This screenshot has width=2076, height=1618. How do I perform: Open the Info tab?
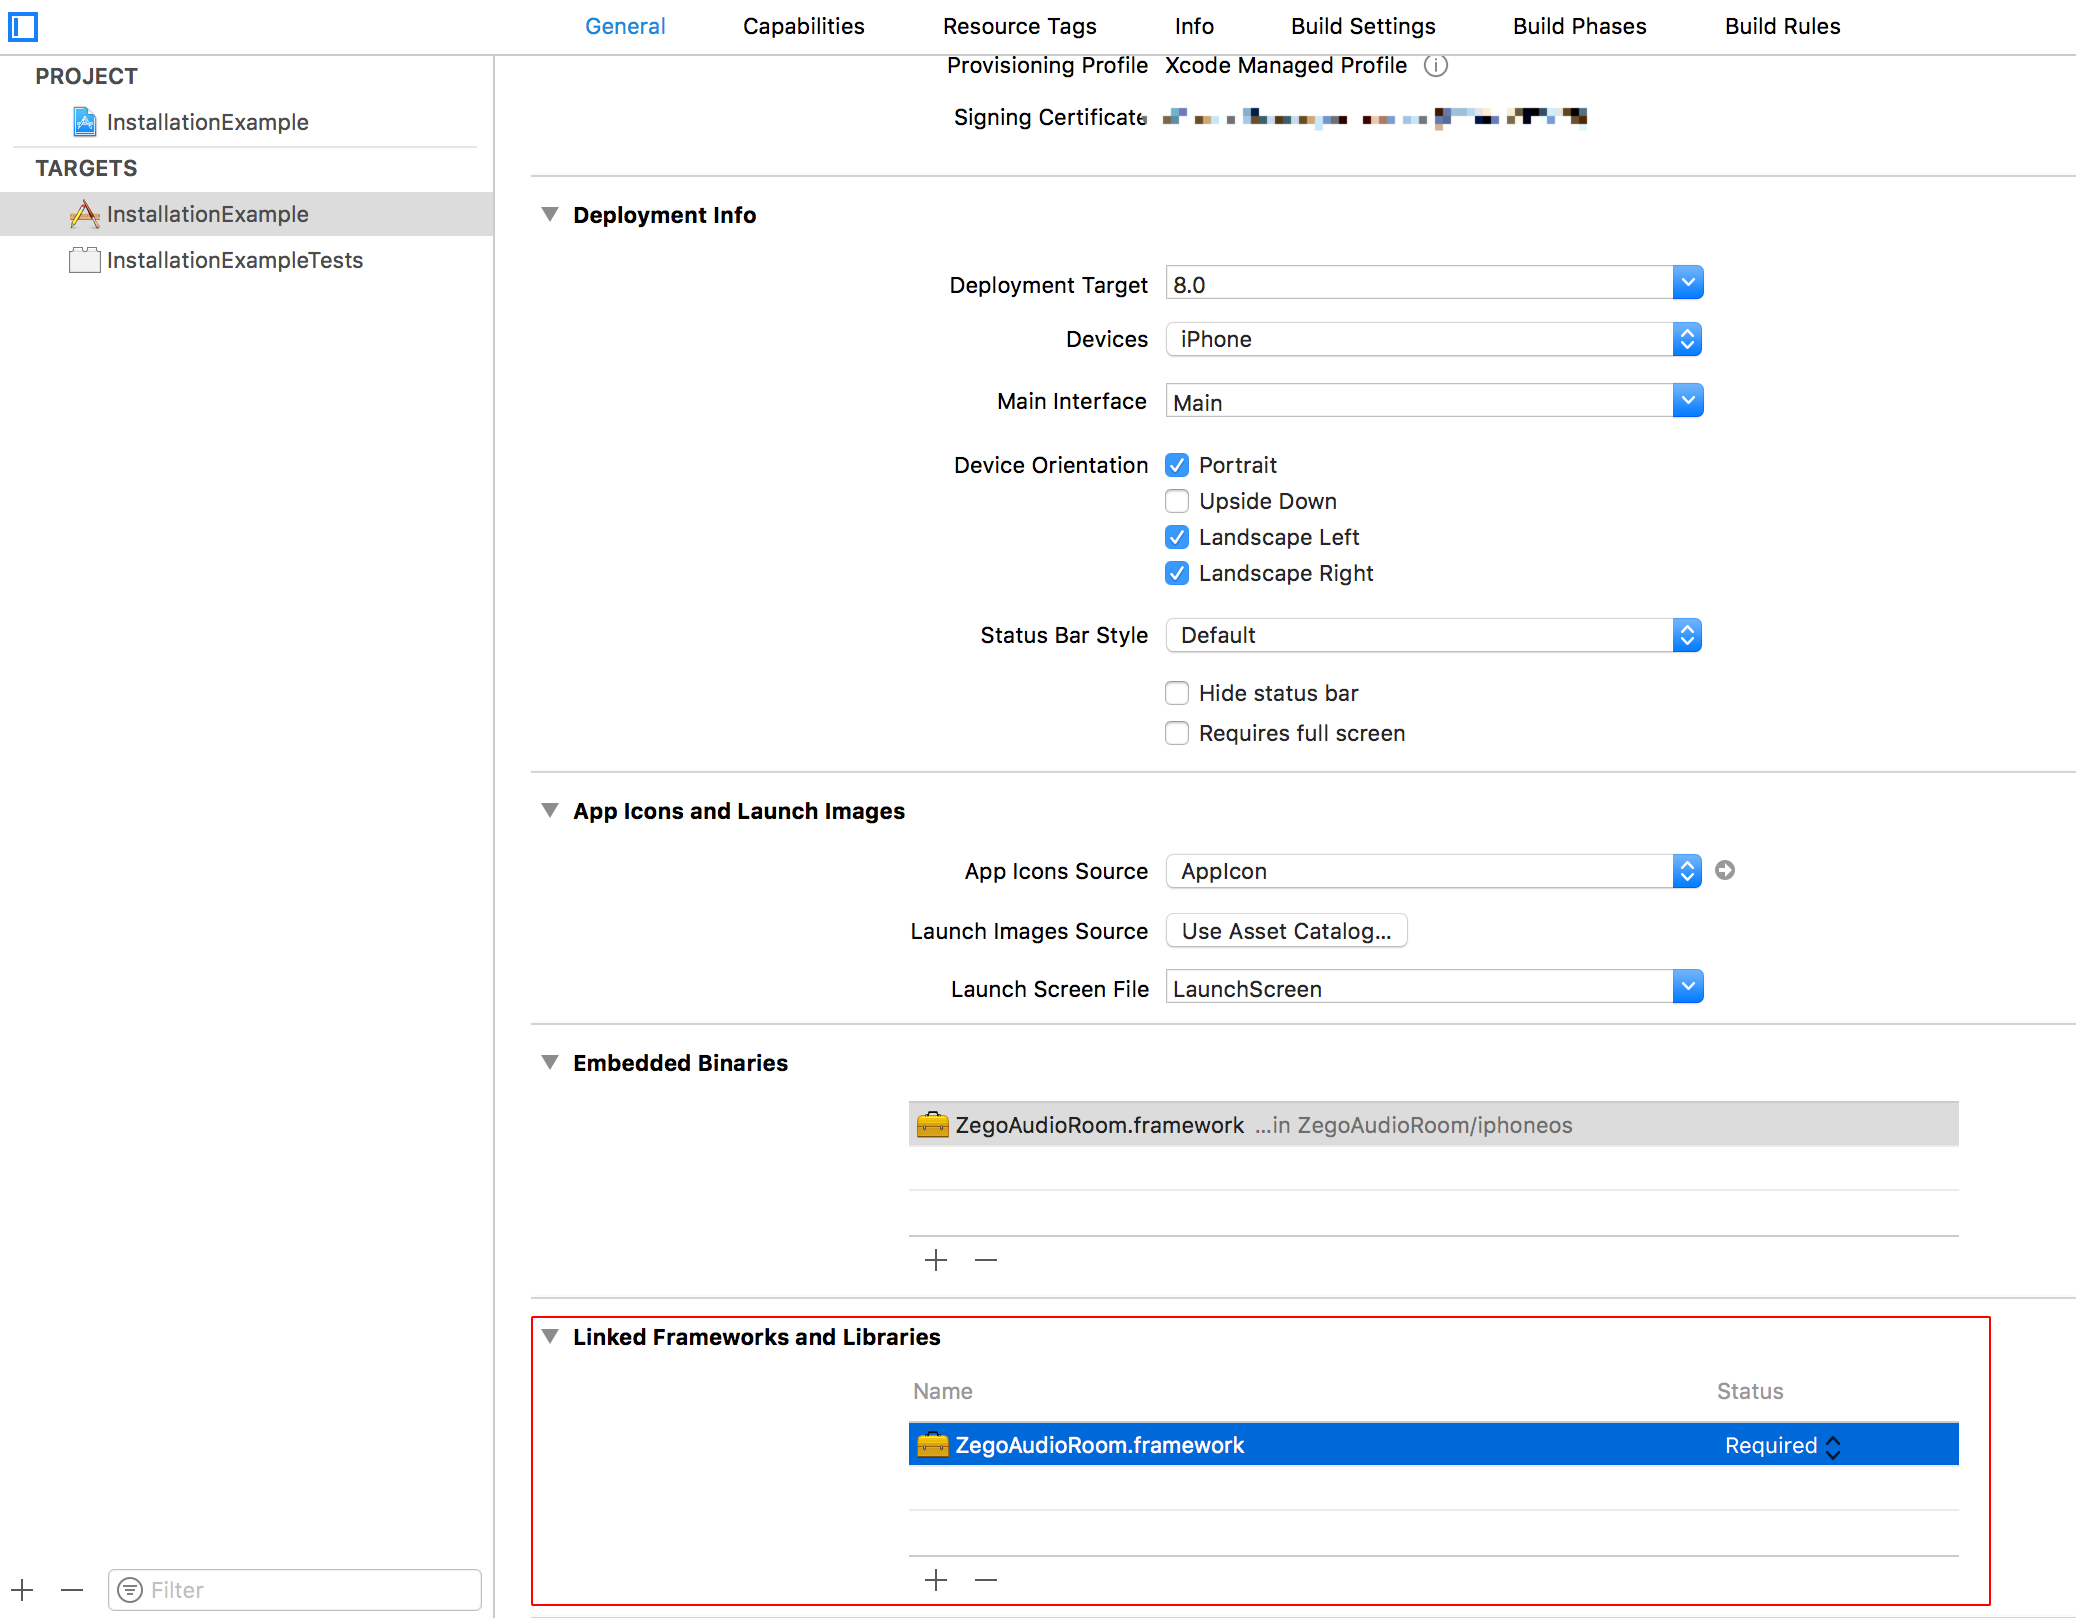pyautogui.click(x=1194, y=26)
